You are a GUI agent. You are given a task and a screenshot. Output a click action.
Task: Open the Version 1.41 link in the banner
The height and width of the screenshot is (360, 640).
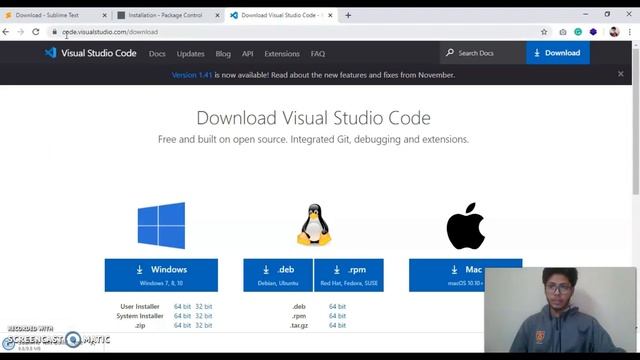tap(192, 75)
